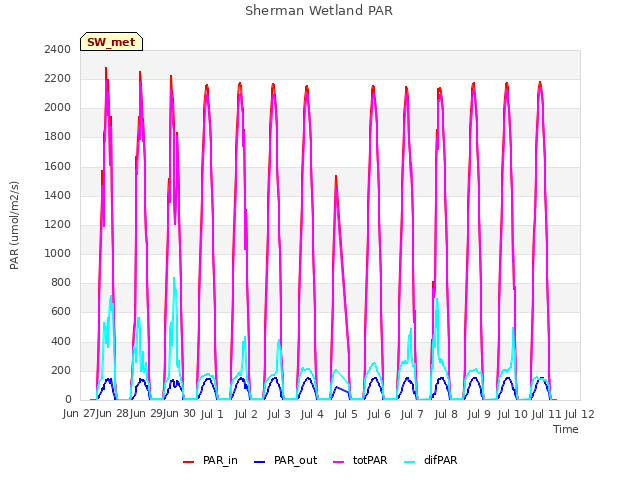Click the Jul 5 reduced PAR peak
This screenshot has height=480, width=640.
pyautogui.click(x=336, y=177)
